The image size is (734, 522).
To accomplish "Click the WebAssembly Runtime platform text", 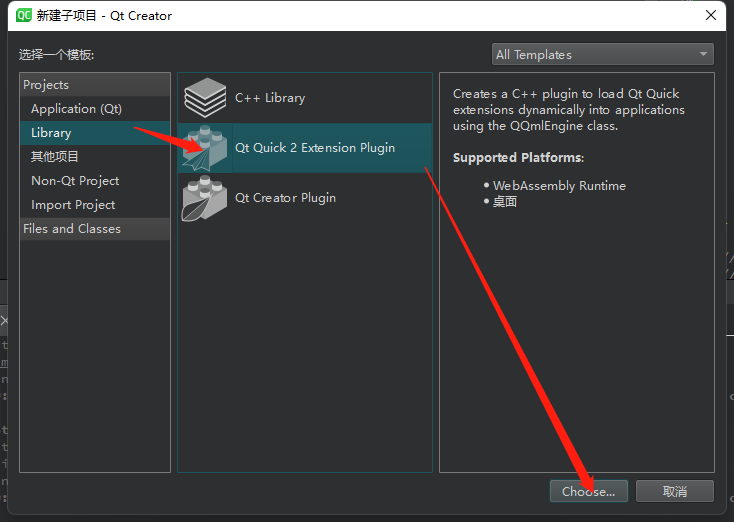I will click(x=559, y=186).
